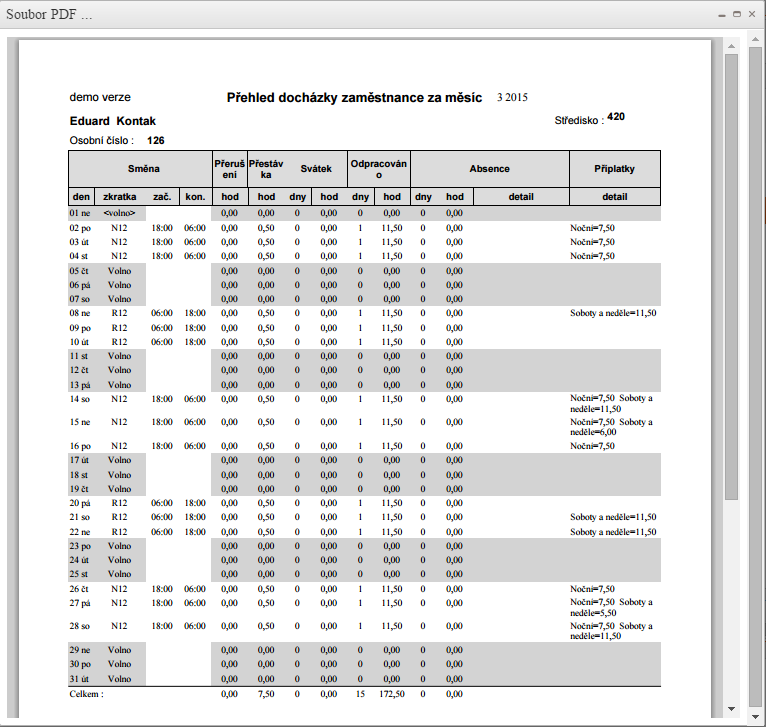Click the report title 'Přehled docházky zaměstnance za měsíc'
The width and height of the screenshot is (766, 727).
click(x=354, y=98)
